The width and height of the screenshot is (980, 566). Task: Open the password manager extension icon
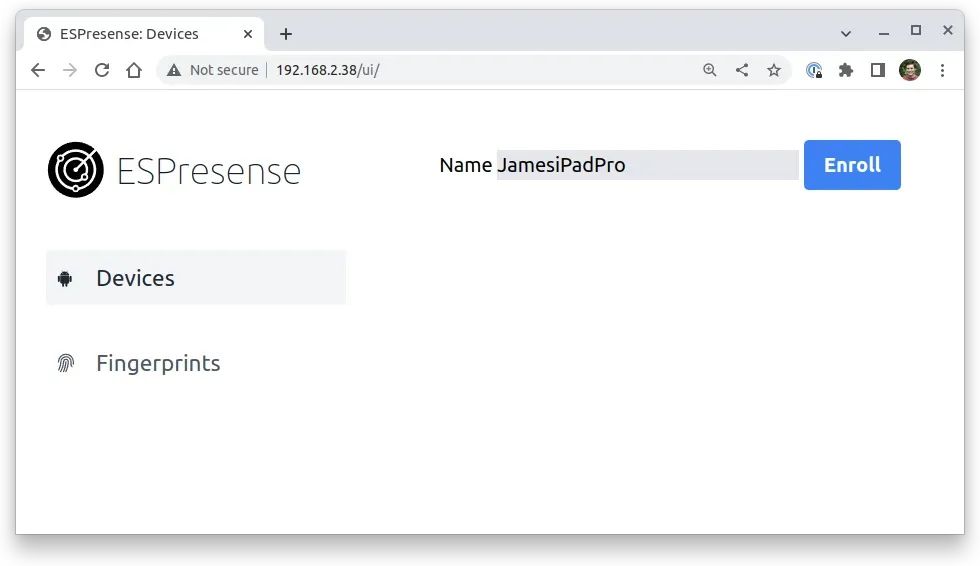tap(814, 70)
